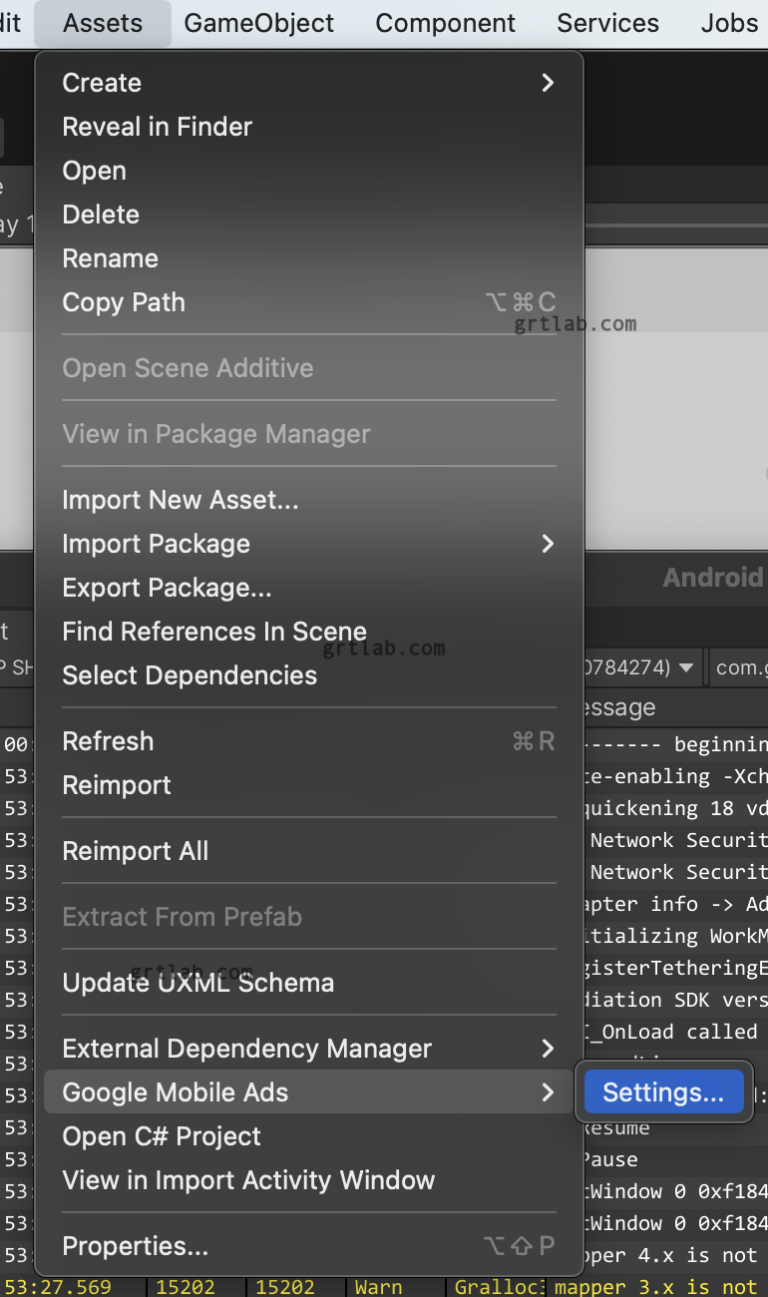The width and height of the screenshot is (768, 1297).
Task: Click Settings... in Google Mobile Ads submenu
Action: pyautogui.click(x=664, y=1093)
